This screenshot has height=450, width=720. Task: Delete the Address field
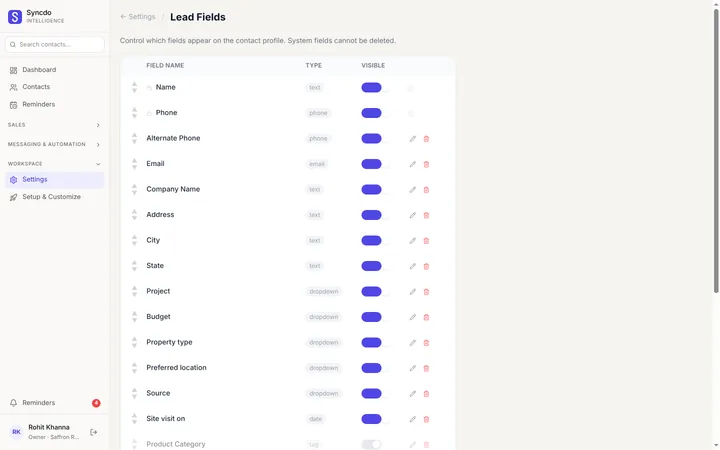click(426, 215)
